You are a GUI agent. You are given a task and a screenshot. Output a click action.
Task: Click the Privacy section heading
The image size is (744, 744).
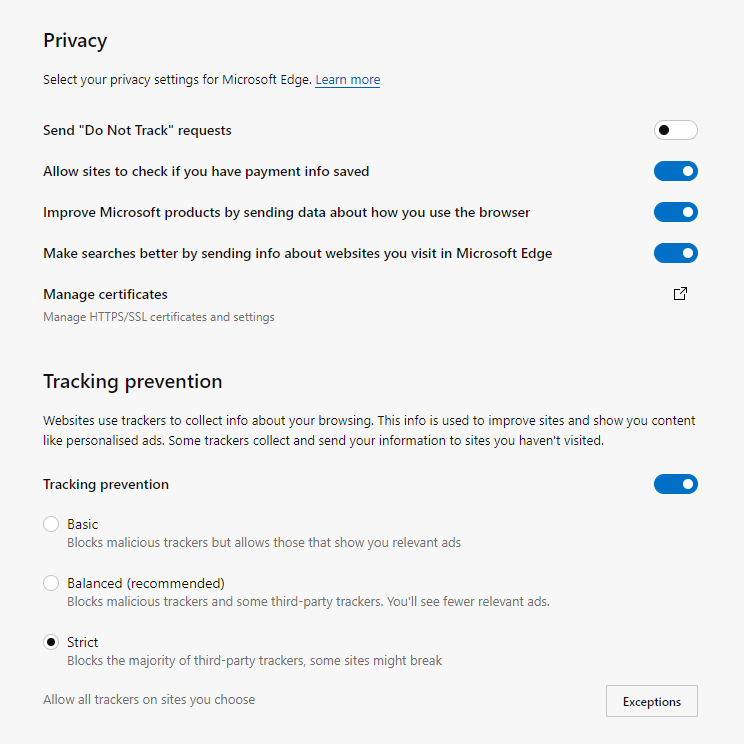click(75, 41)
